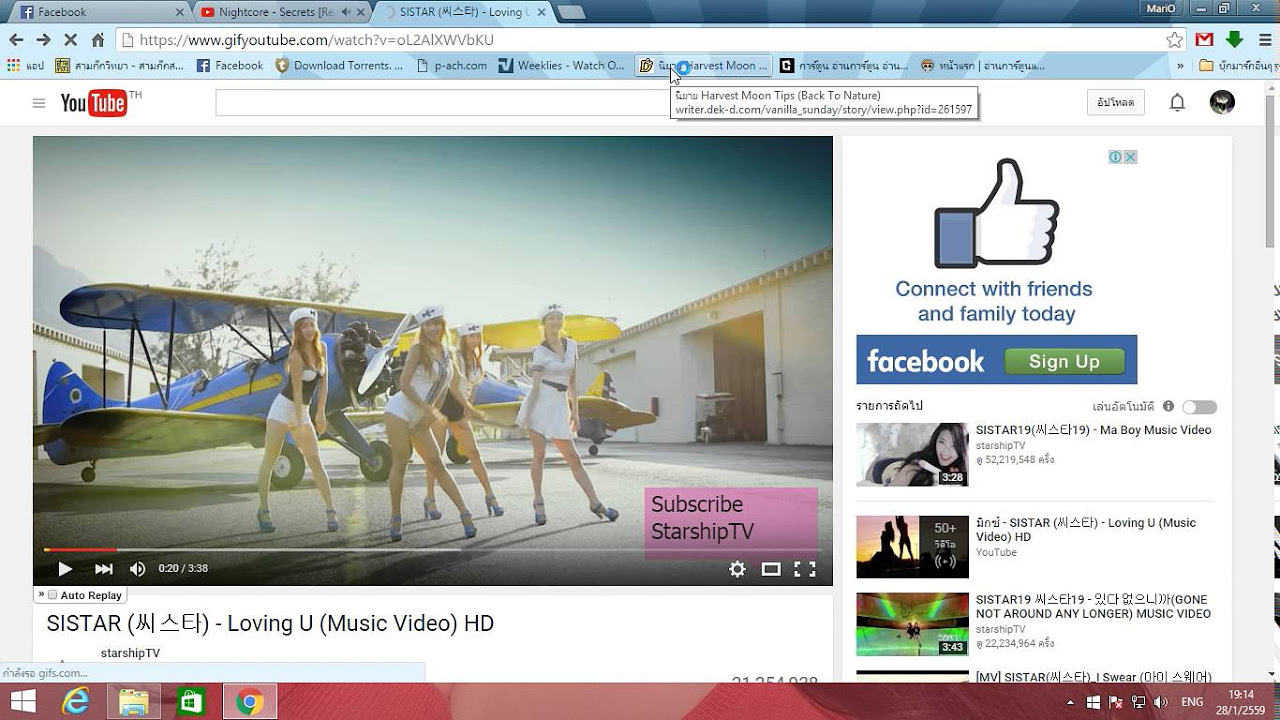The image size is (1280, 720).
Task: Switch to the Nightcore - Secrets tab
Action: (281, 12)
